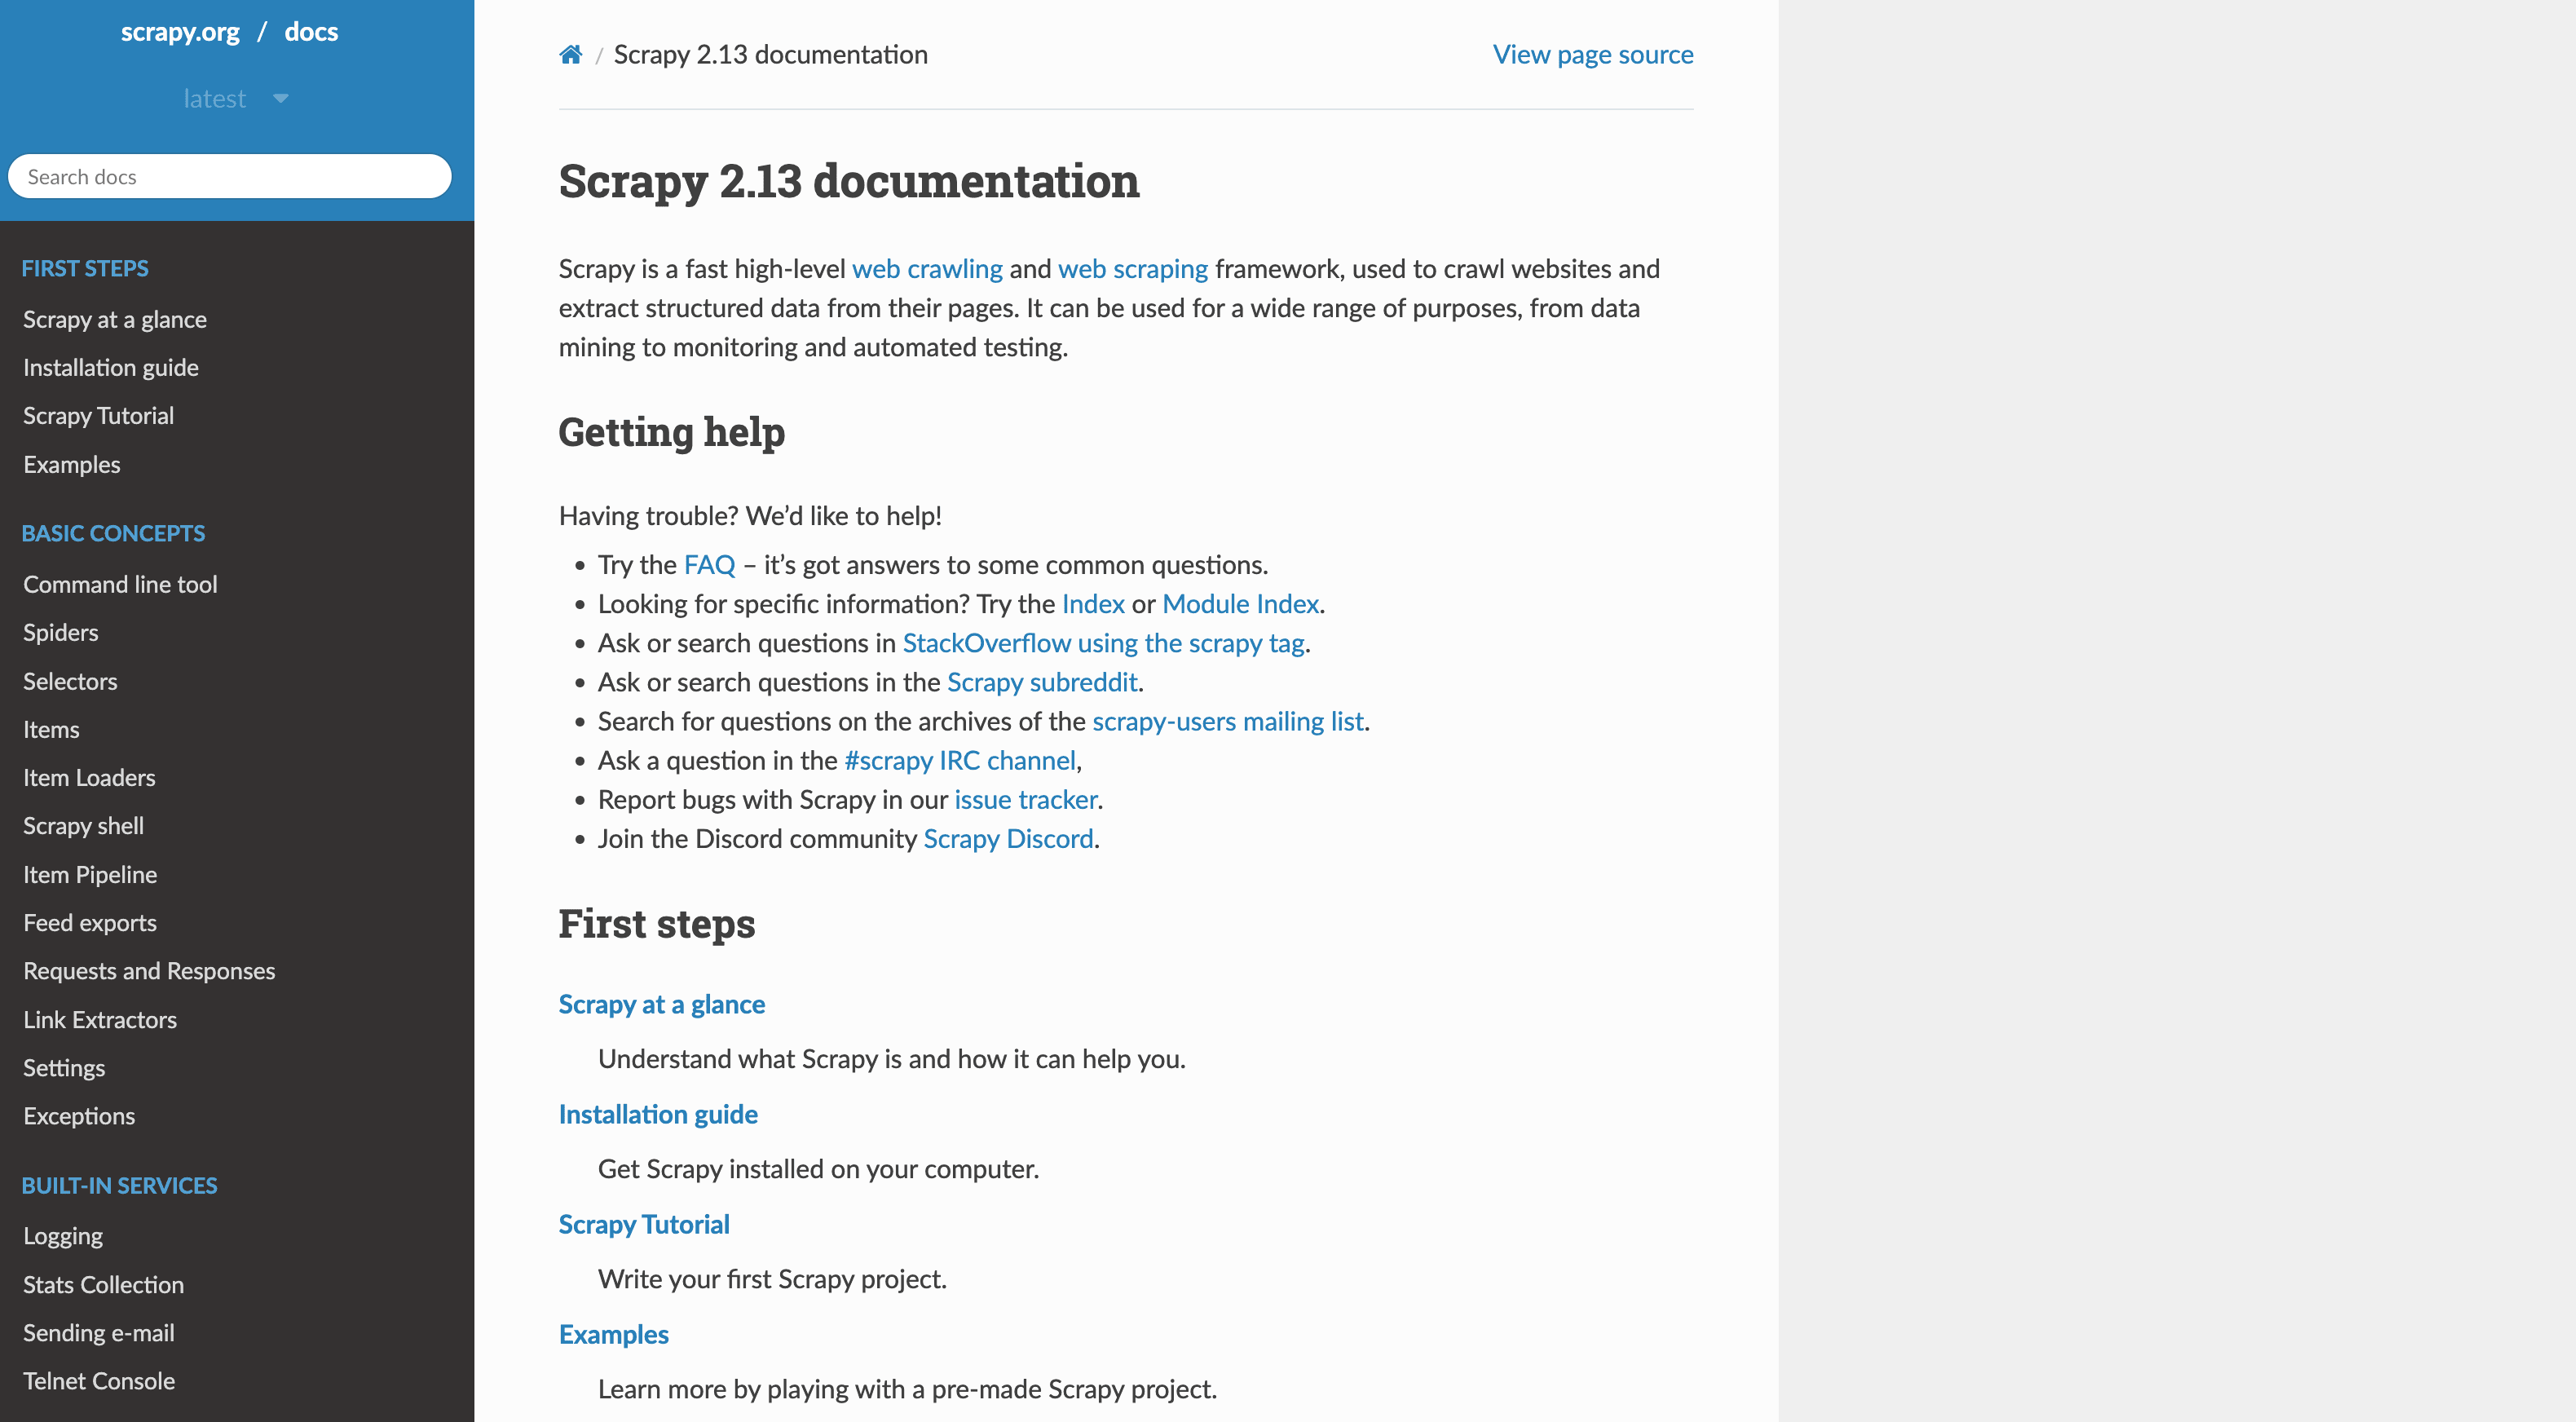
Task: Click the Getting help heading
Action: coord(672,432)
